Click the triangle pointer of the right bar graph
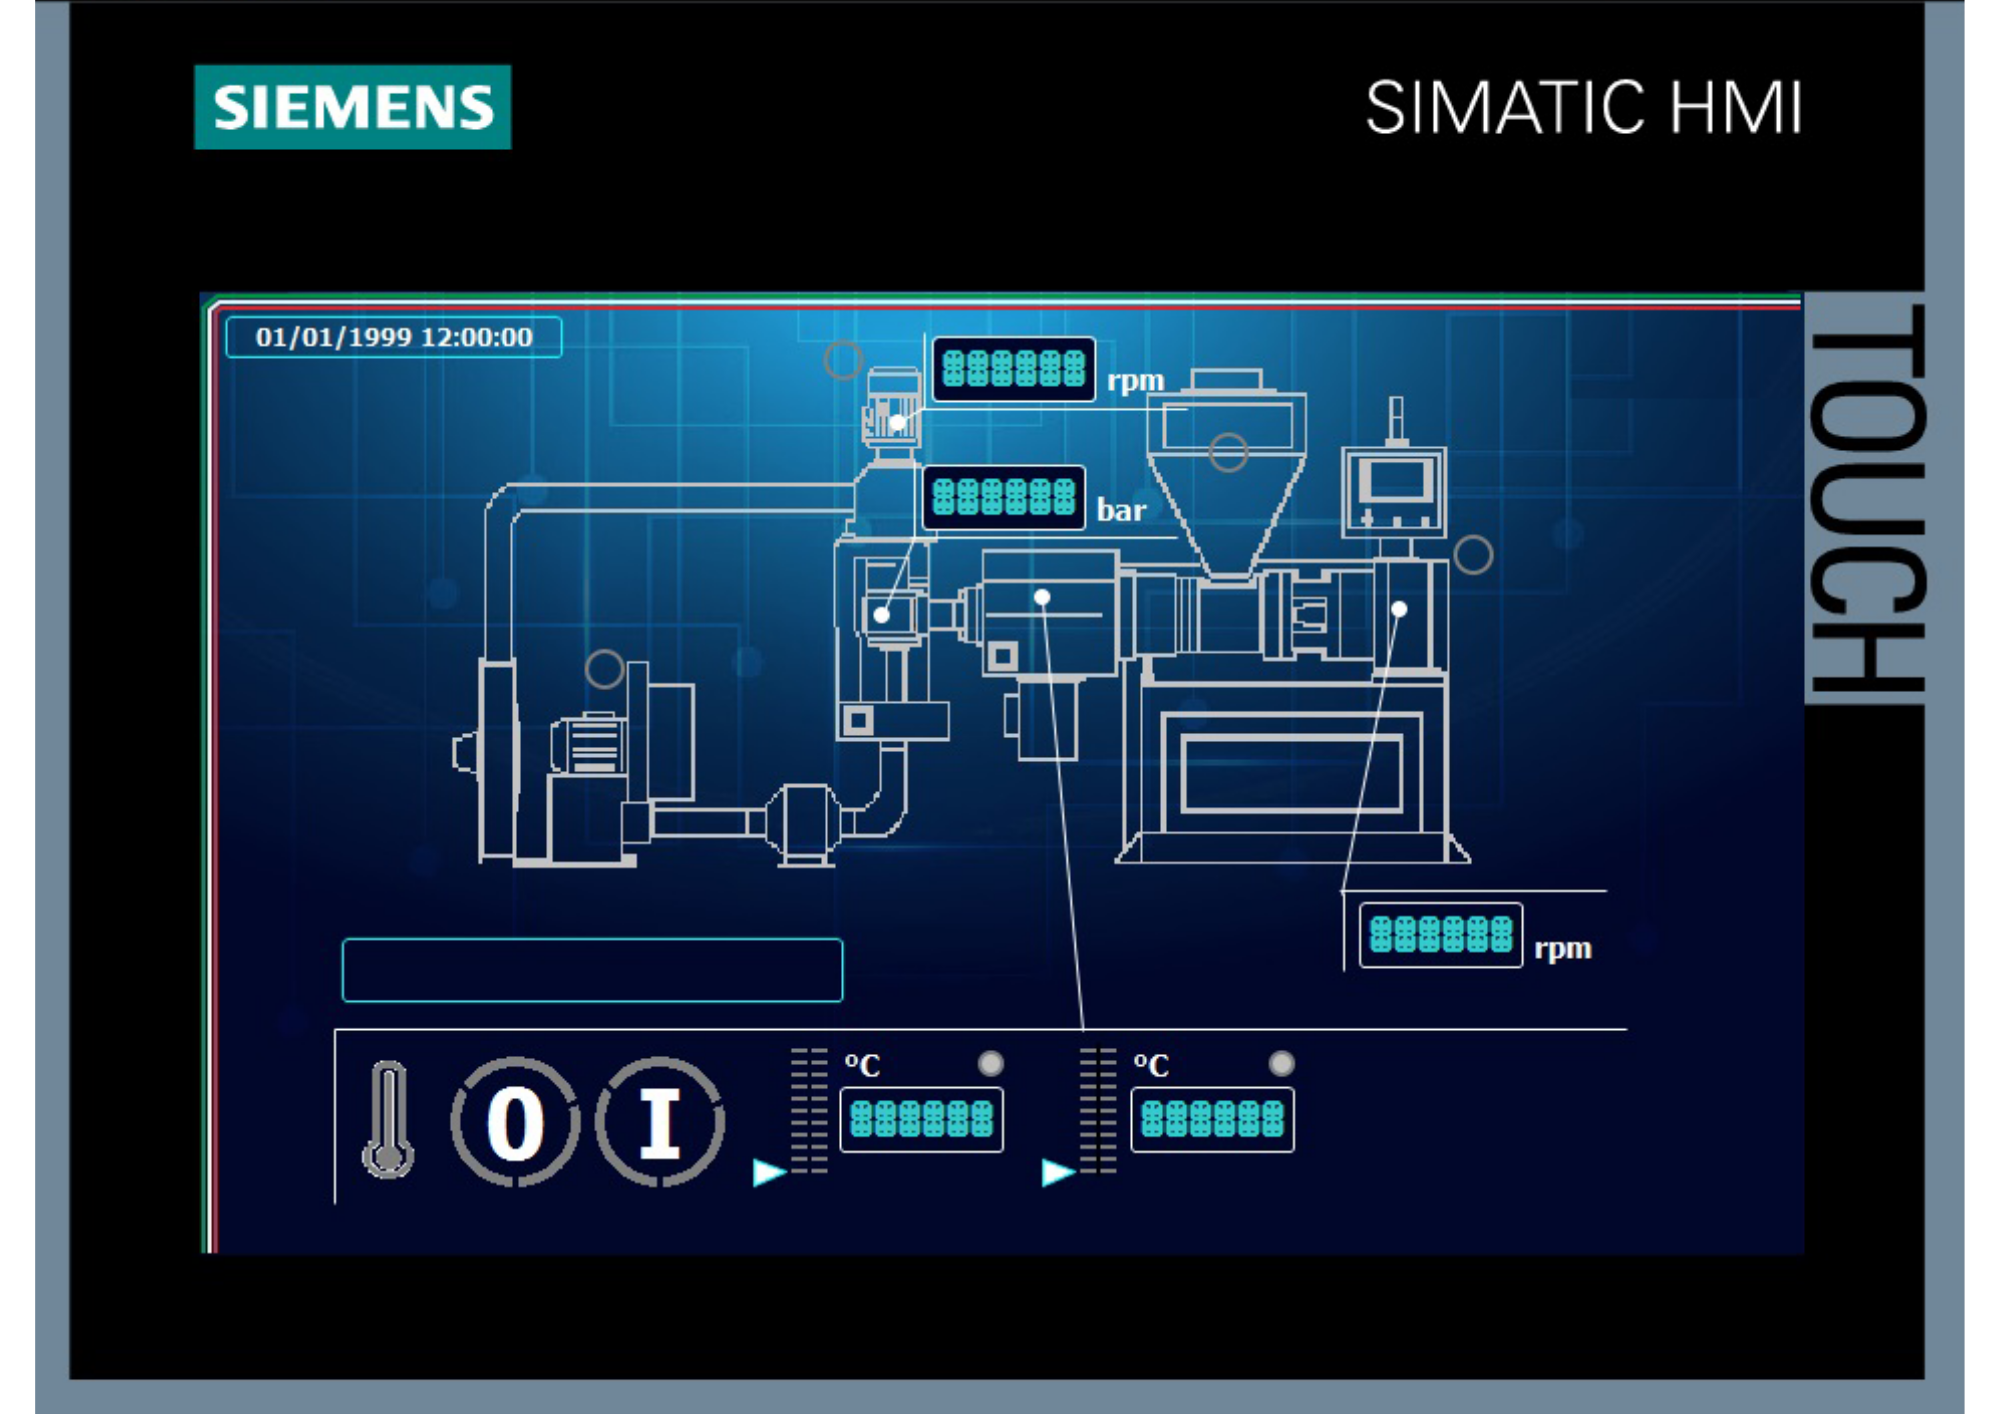Image resolution: width=2000 pixels, height=1414 pixels. coord(1058,1172)
